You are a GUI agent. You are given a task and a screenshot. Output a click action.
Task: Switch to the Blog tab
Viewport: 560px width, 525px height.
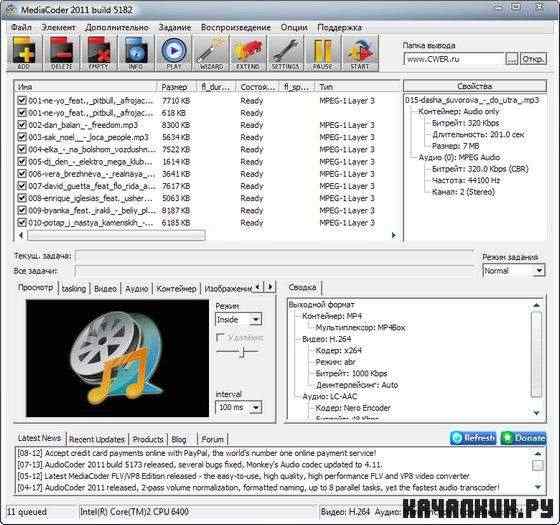(x=179, y=439)
